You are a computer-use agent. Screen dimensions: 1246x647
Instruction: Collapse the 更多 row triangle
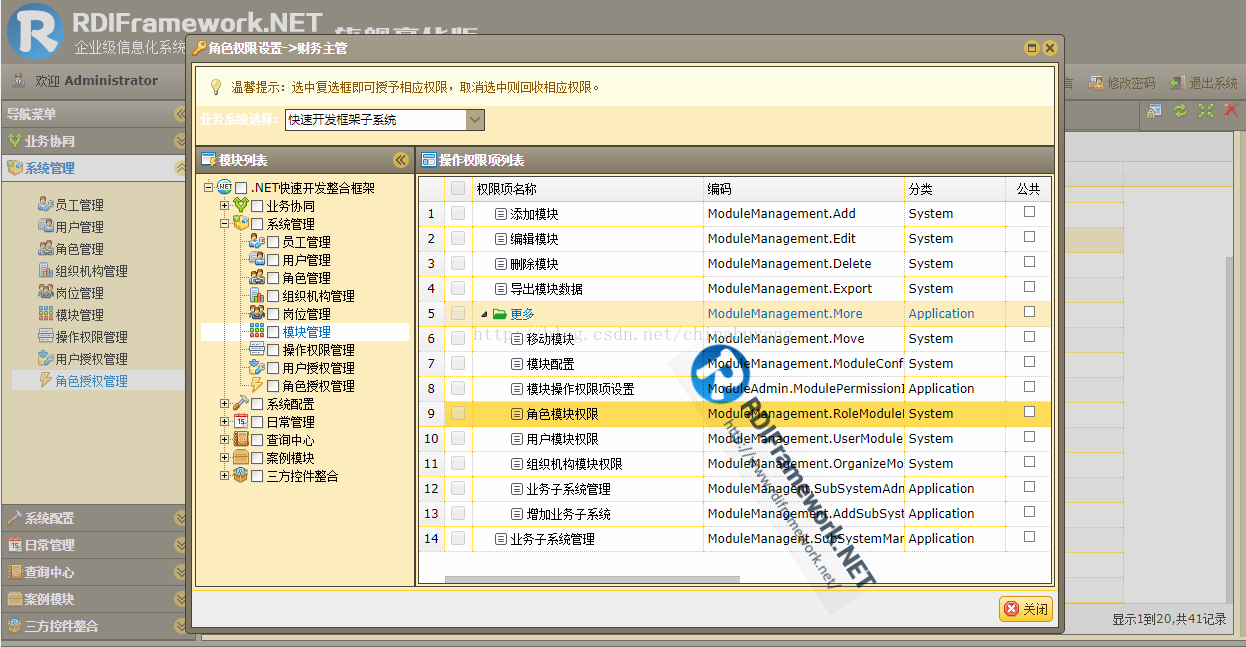tap(484, 314)
